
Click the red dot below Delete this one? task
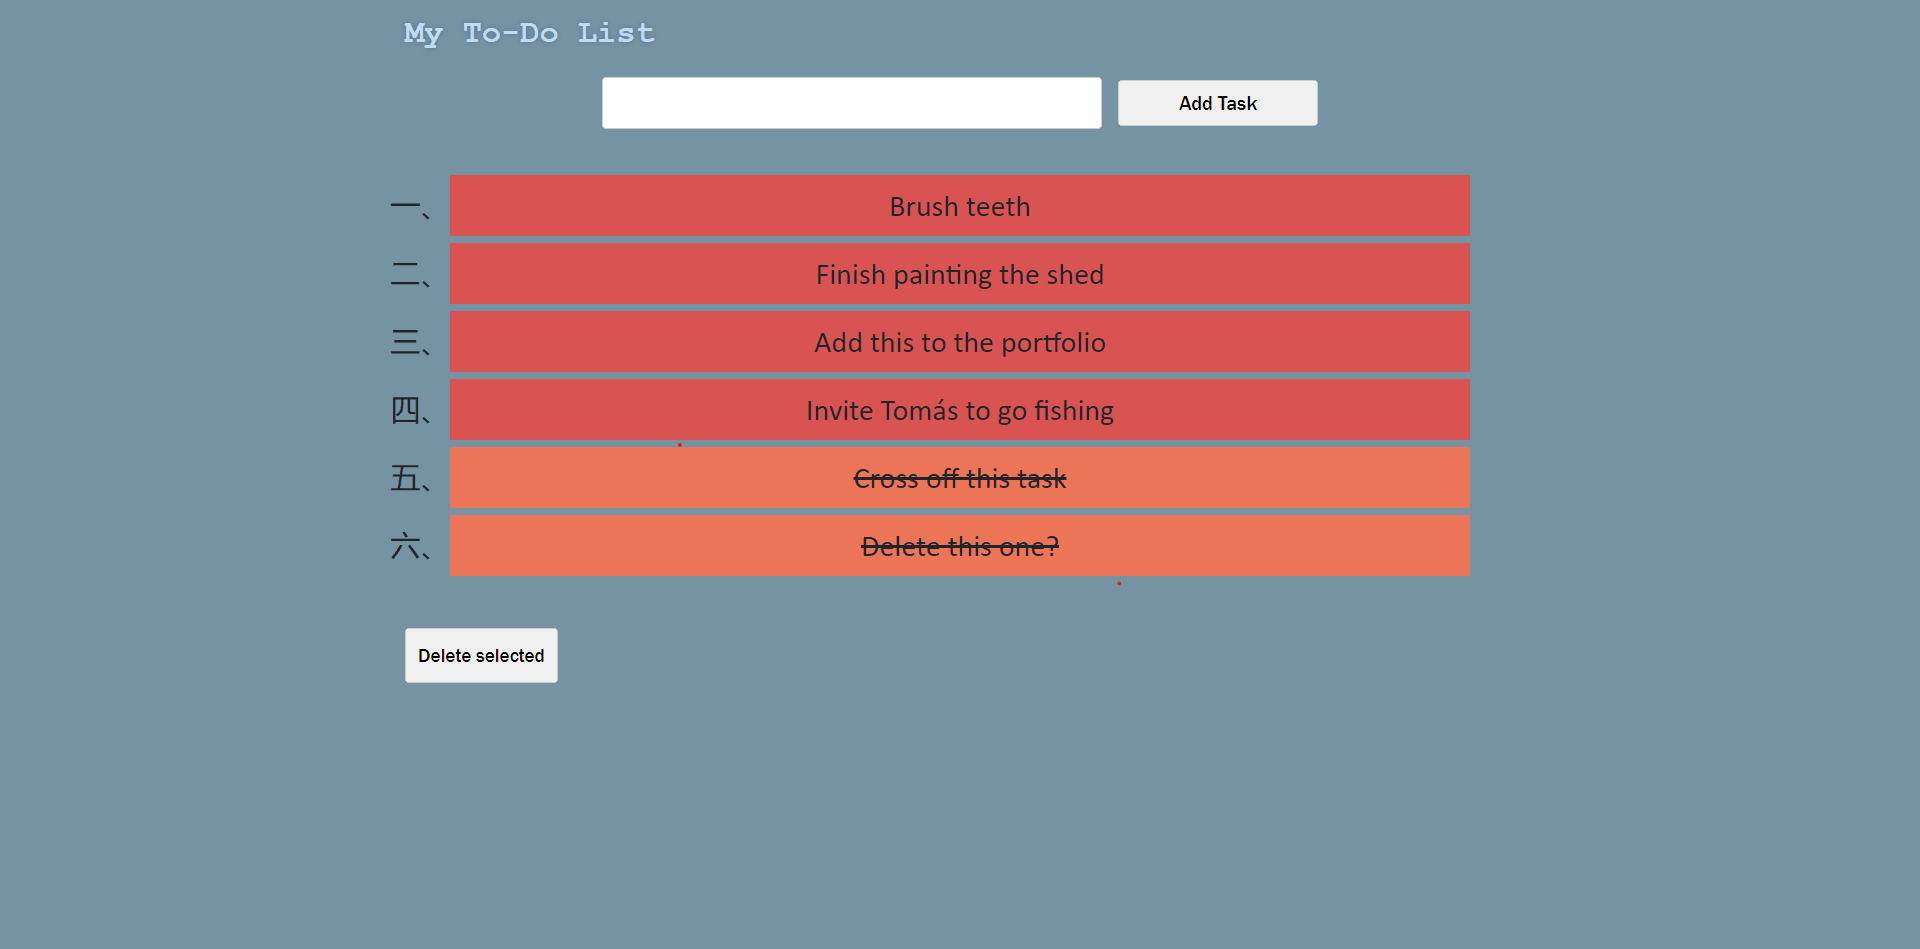coord(1119,583)
